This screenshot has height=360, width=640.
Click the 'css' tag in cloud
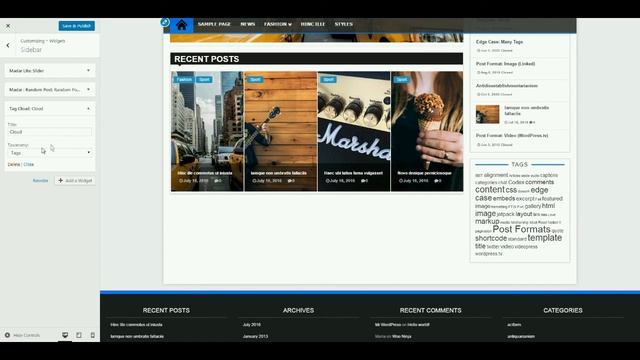click(511, 190)
